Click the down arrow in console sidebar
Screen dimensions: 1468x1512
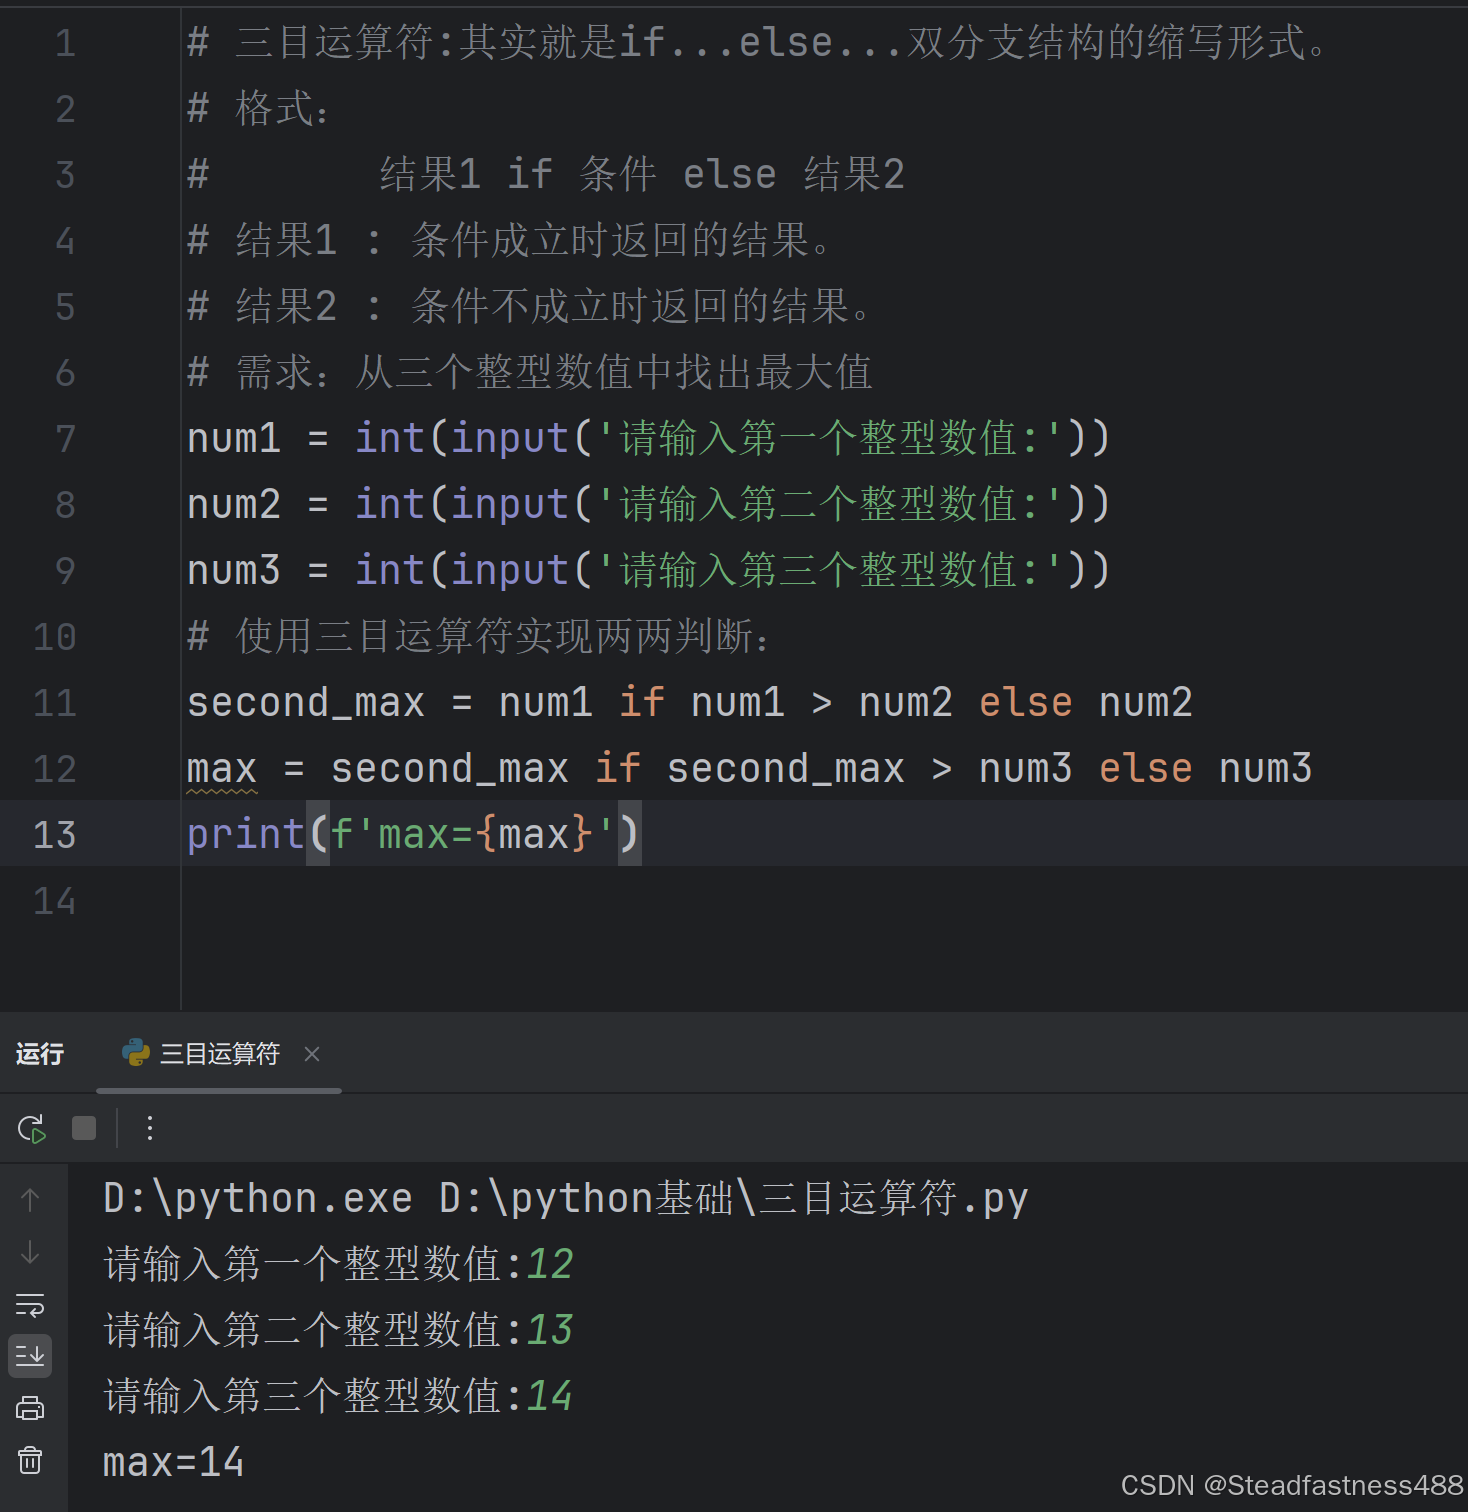pos(30,1252)
